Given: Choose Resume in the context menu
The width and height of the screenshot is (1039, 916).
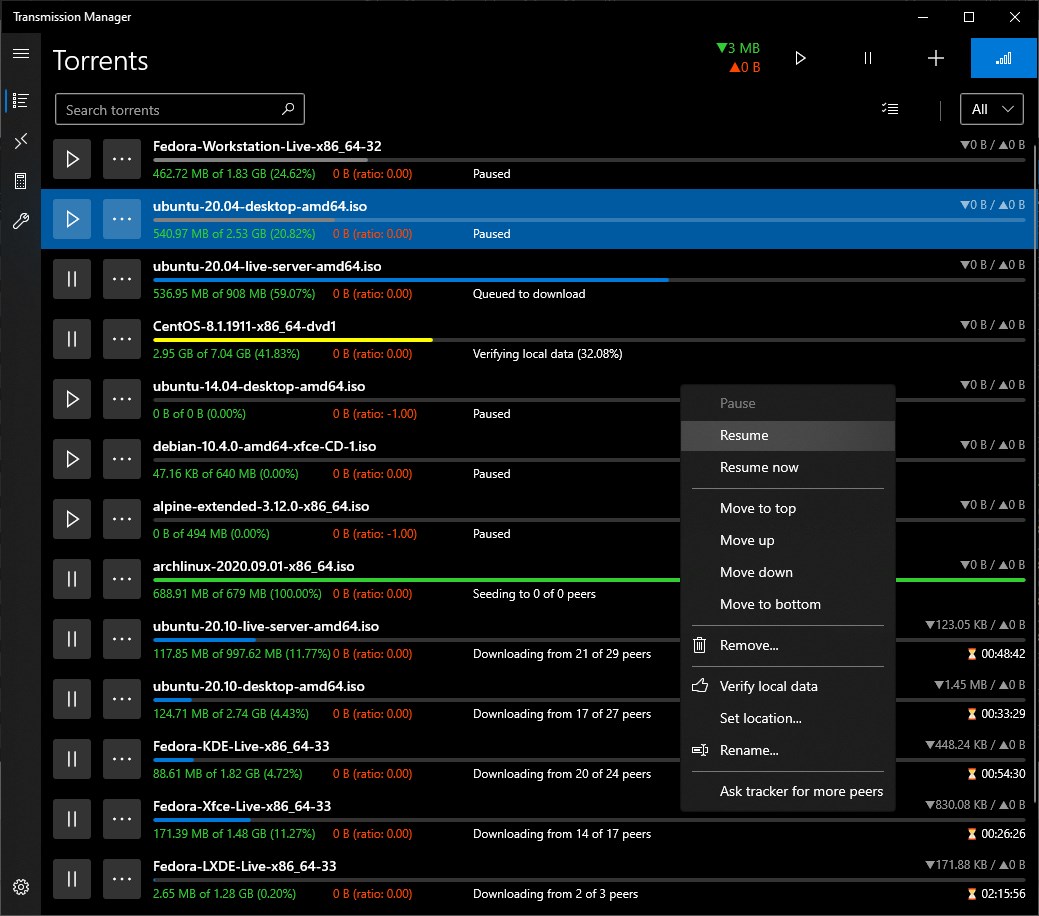Looking at the screenshot, I should 788,435.
